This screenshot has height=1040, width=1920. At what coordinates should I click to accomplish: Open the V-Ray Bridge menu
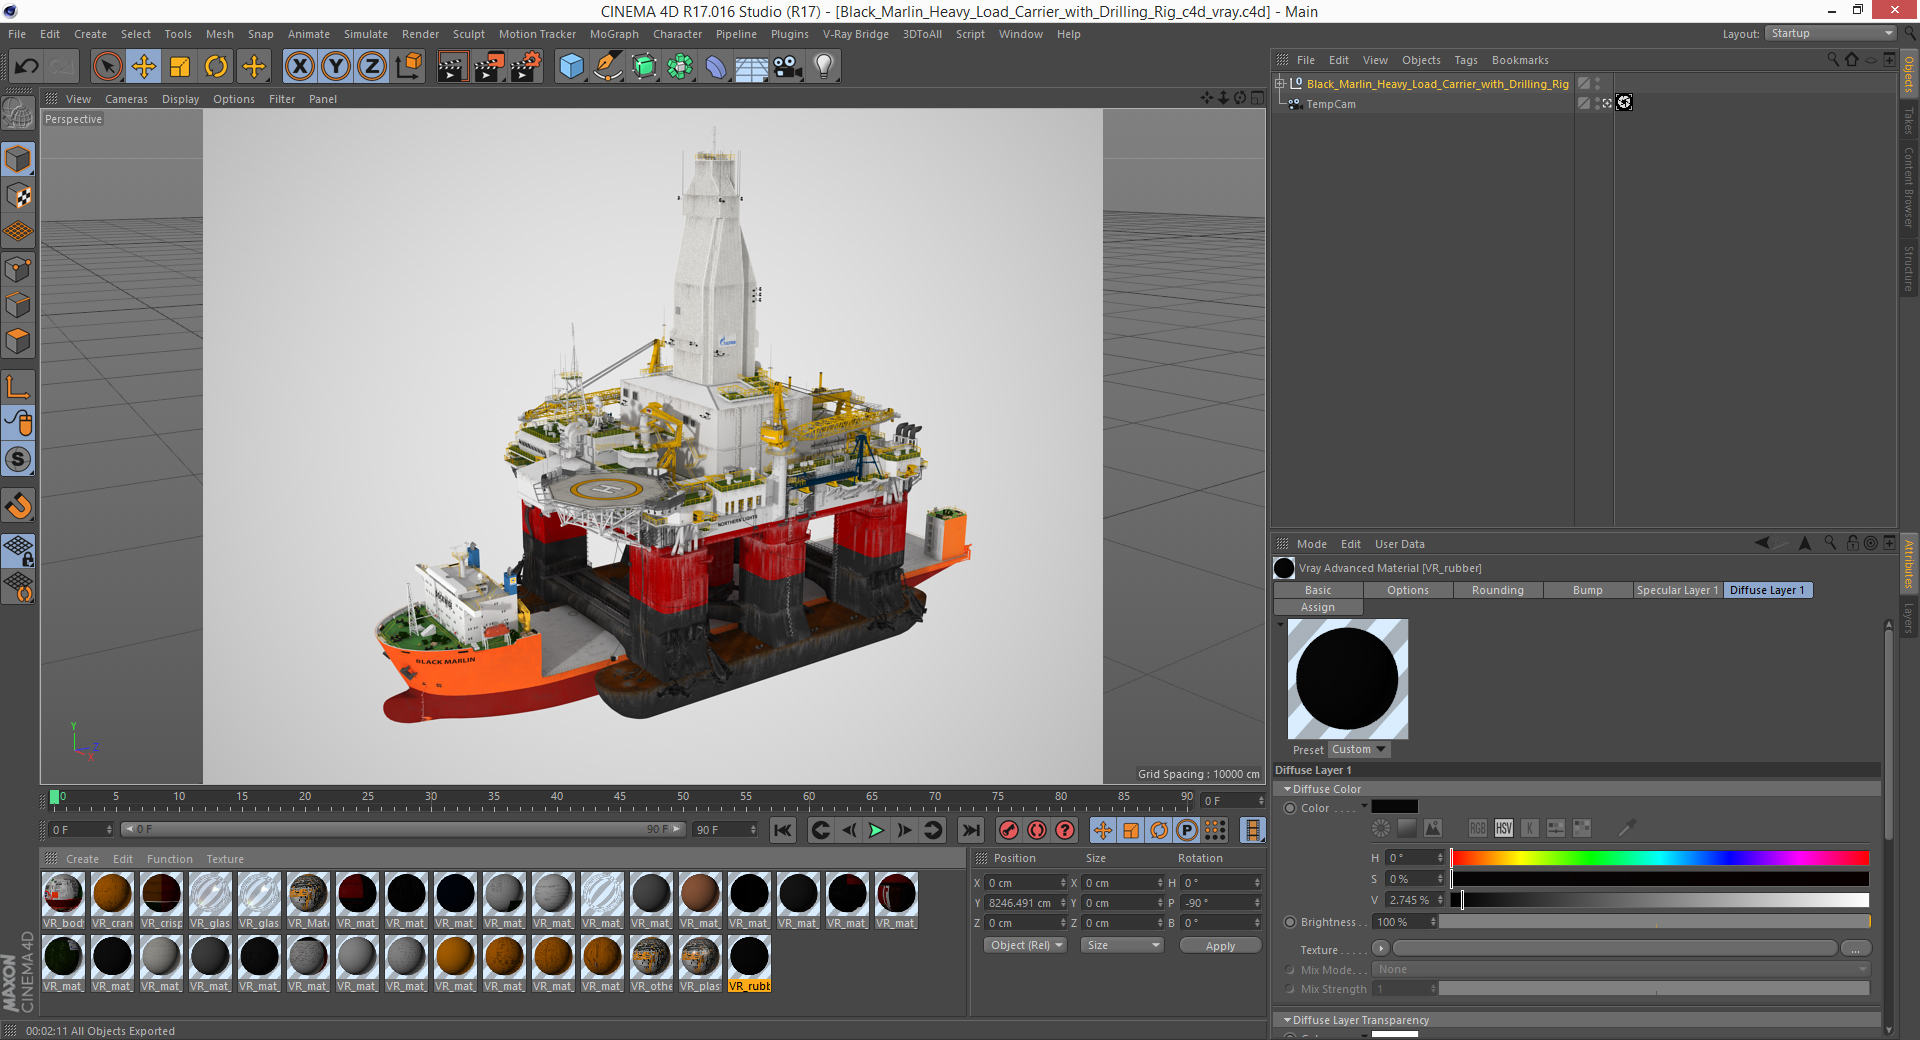tap(856, 34)
